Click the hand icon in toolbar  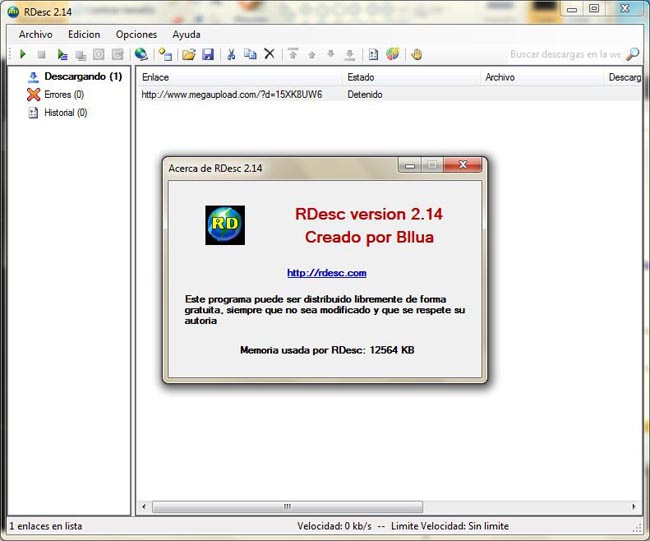[x=416, y=54]
